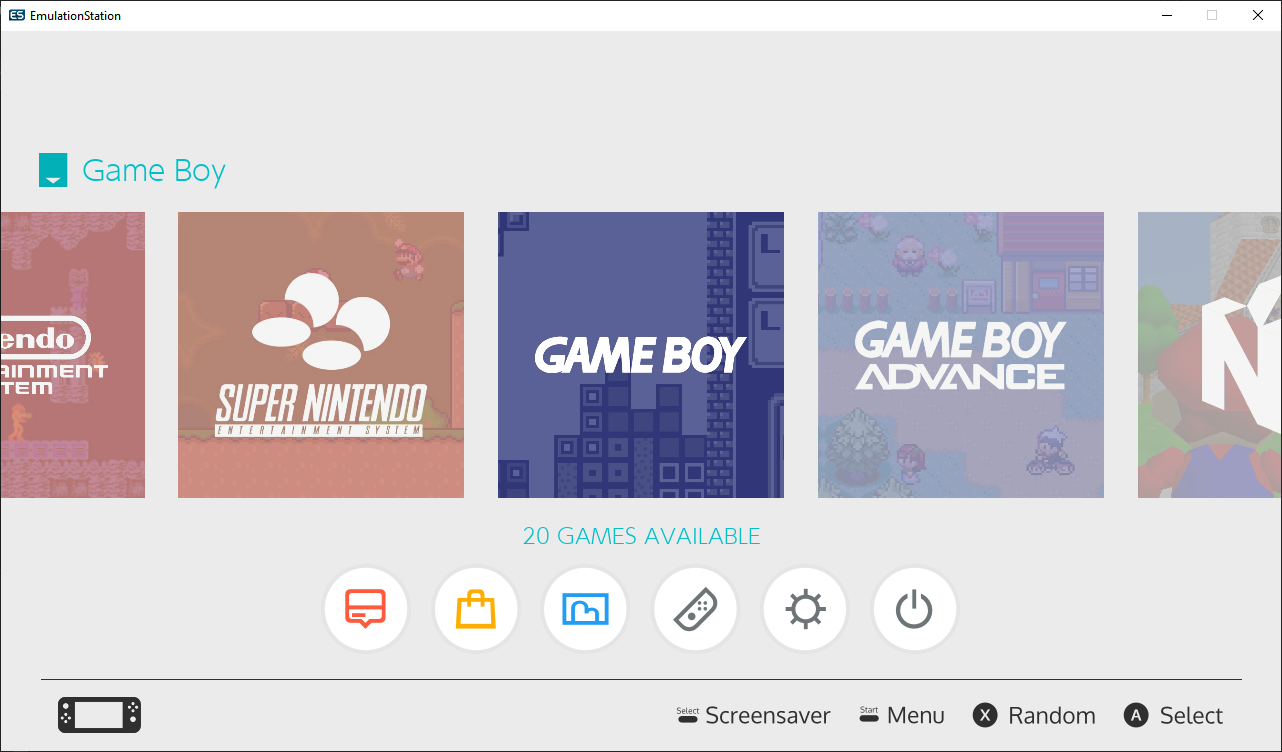This screenshot has height=752, width=1282.
Task: Click the Select hint label
Action: point(1191,716)
